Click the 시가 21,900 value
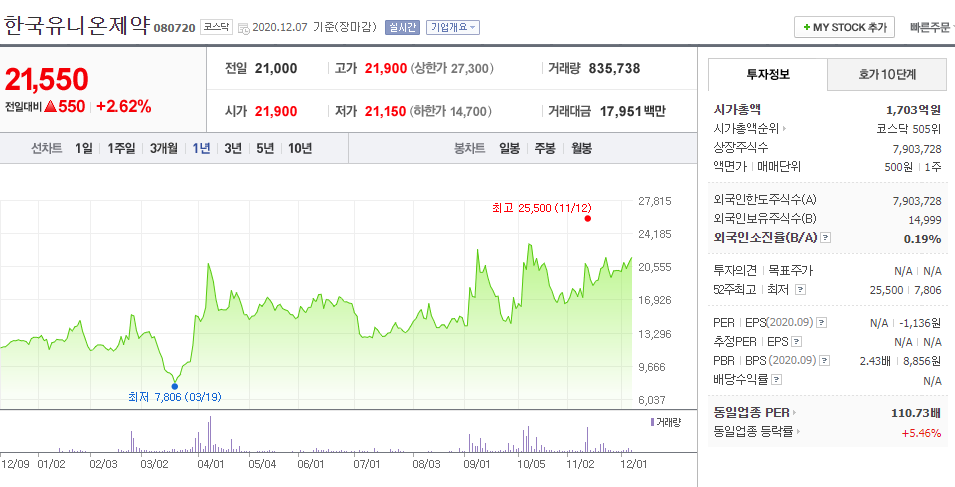 click(276, 111)
